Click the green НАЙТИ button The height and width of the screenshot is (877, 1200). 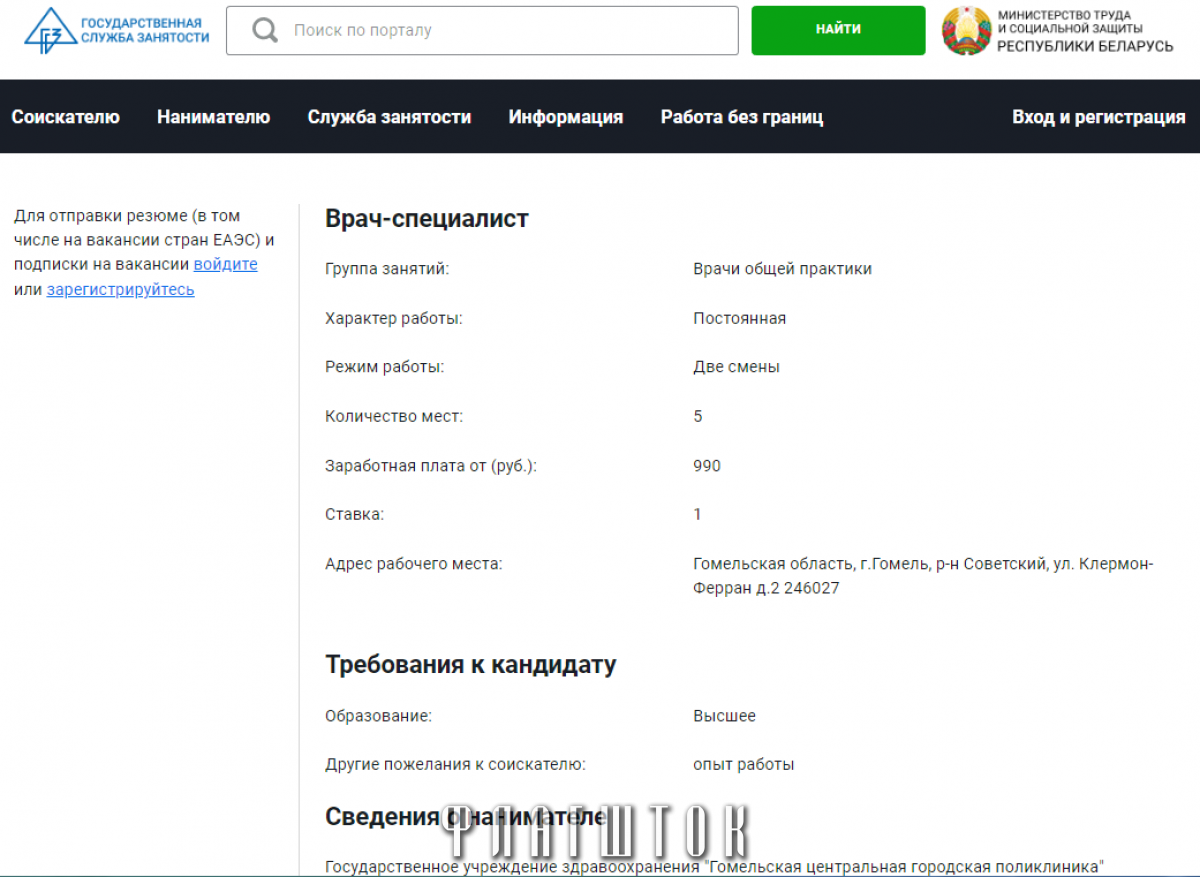(x=838, y=30)
